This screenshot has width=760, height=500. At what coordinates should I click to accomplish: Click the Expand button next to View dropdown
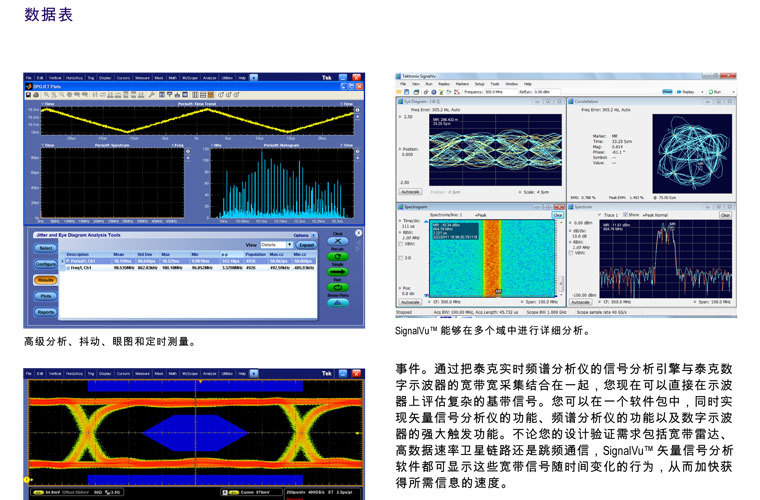click(306, 245)
